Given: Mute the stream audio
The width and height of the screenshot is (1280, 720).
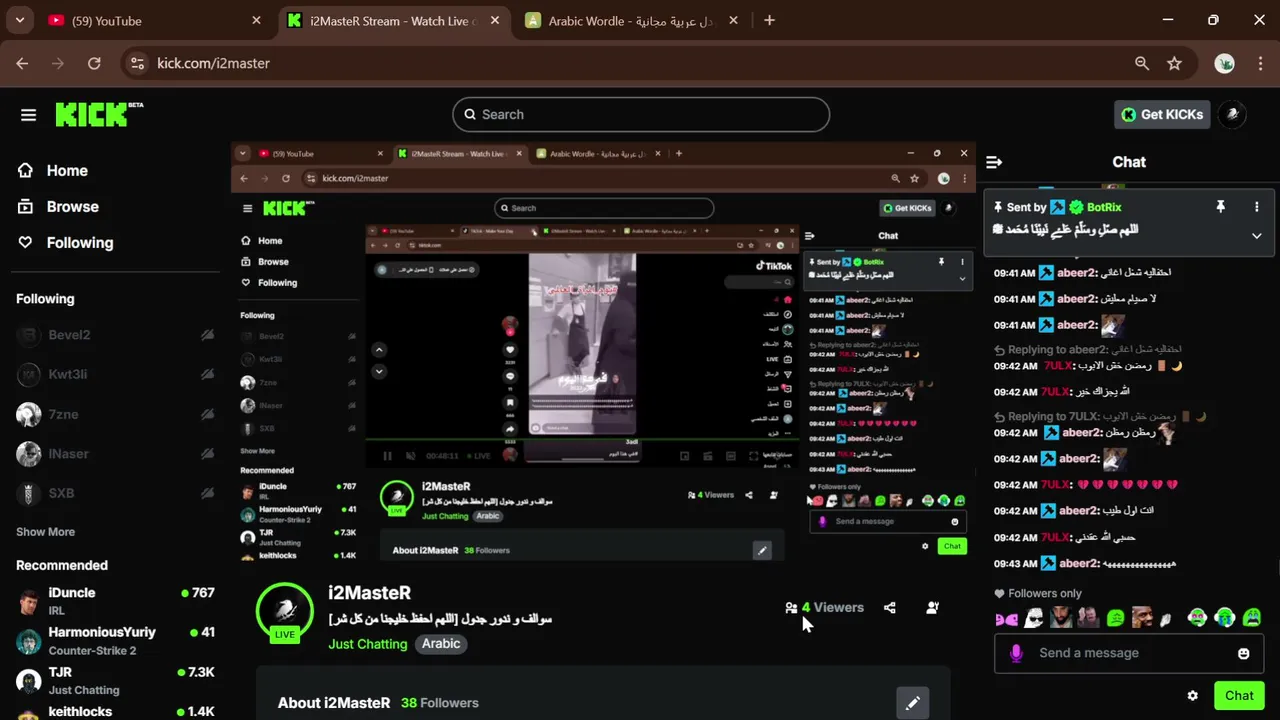Looking at the screenshot, I should (411, 456).
